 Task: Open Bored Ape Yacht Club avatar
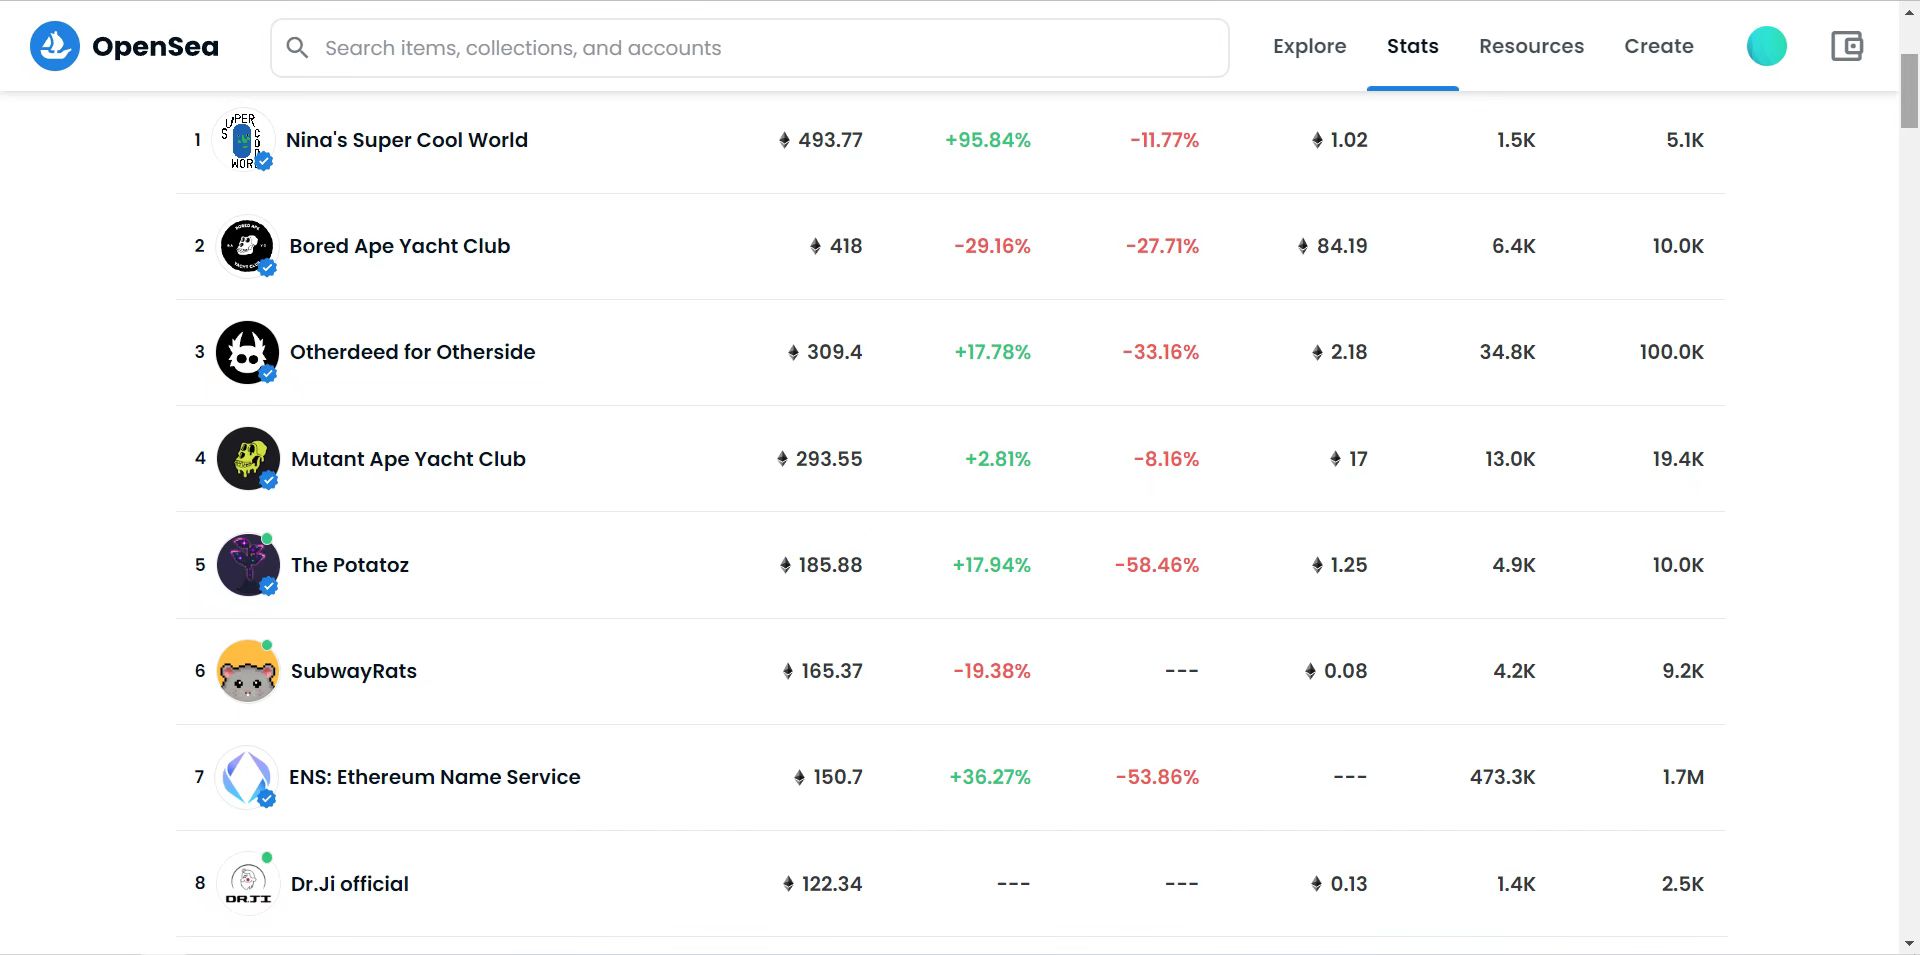click(x=247, y=246)
